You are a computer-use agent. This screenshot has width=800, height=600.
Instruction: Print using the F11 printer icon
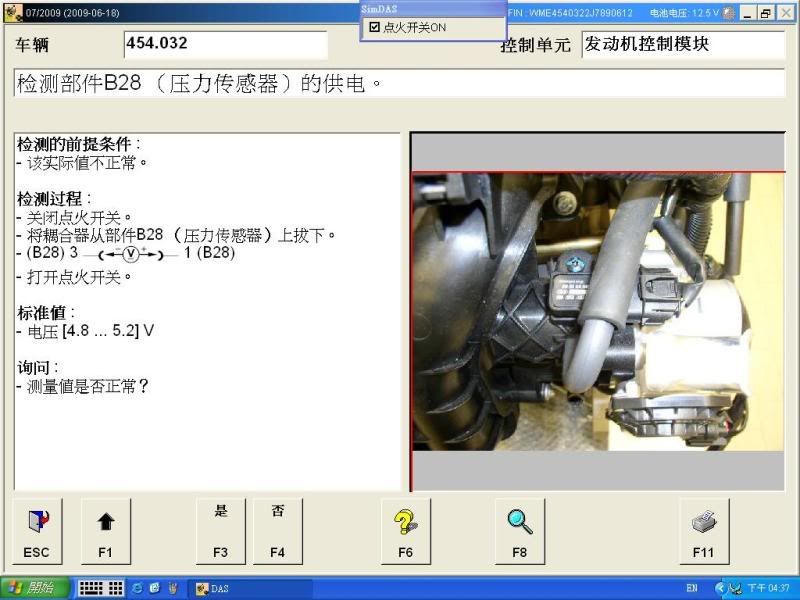point(704,531)
